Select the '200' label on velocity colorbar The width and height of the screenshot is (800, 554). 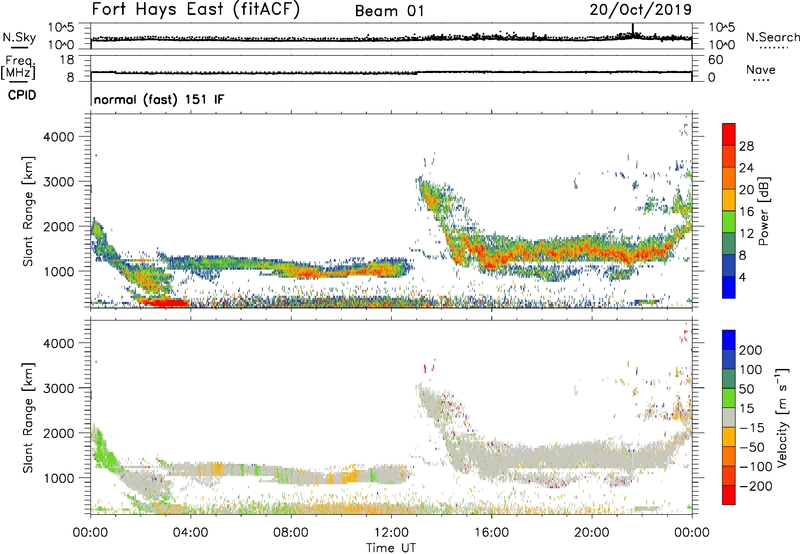point(751,350)
